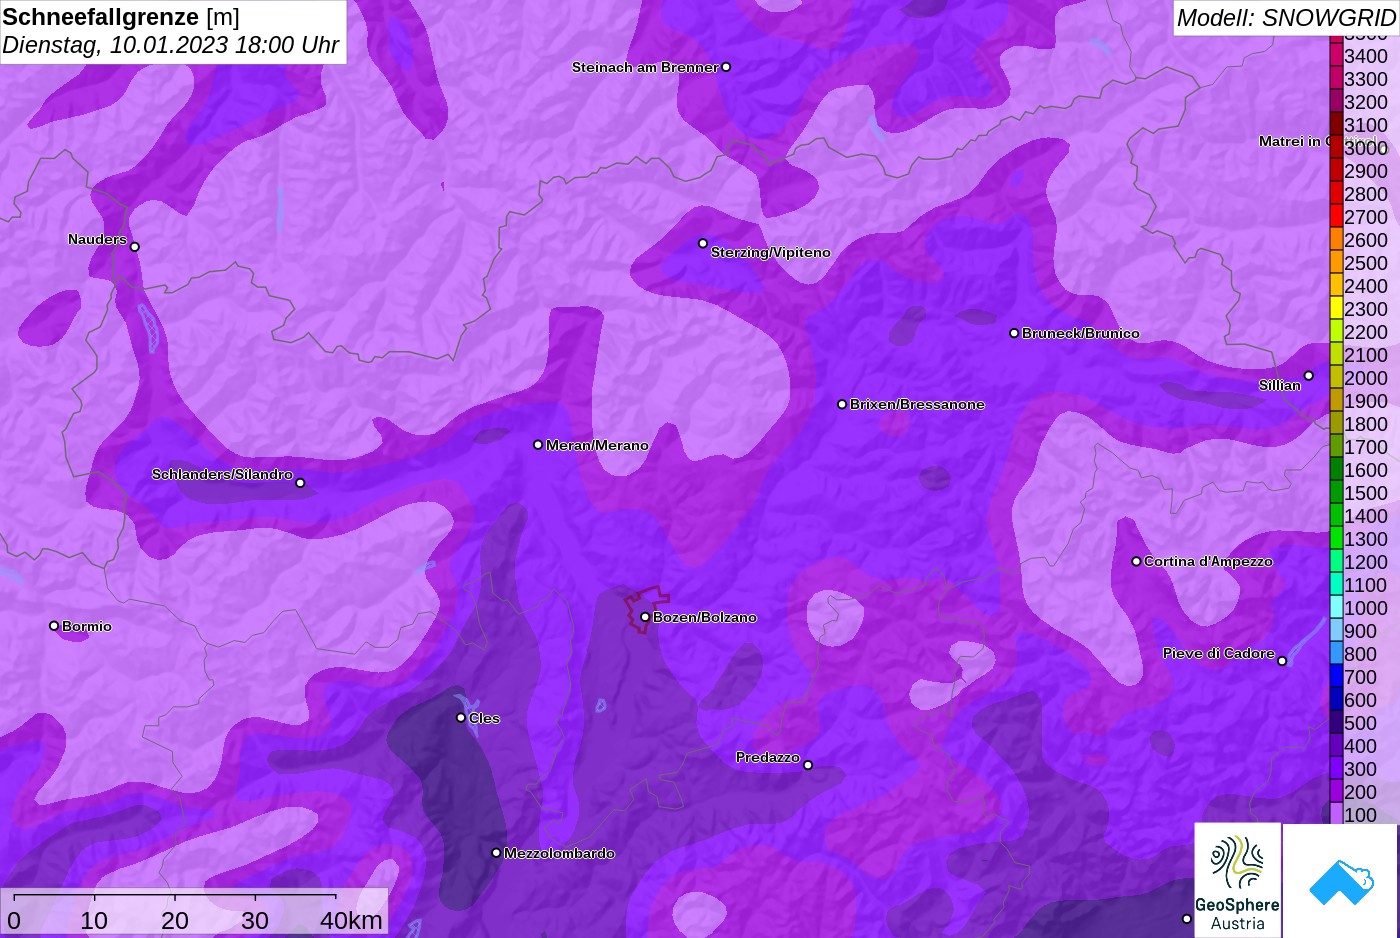Select the Steinach am Brenner map point

pyautogui.click(x=726, y=67)
